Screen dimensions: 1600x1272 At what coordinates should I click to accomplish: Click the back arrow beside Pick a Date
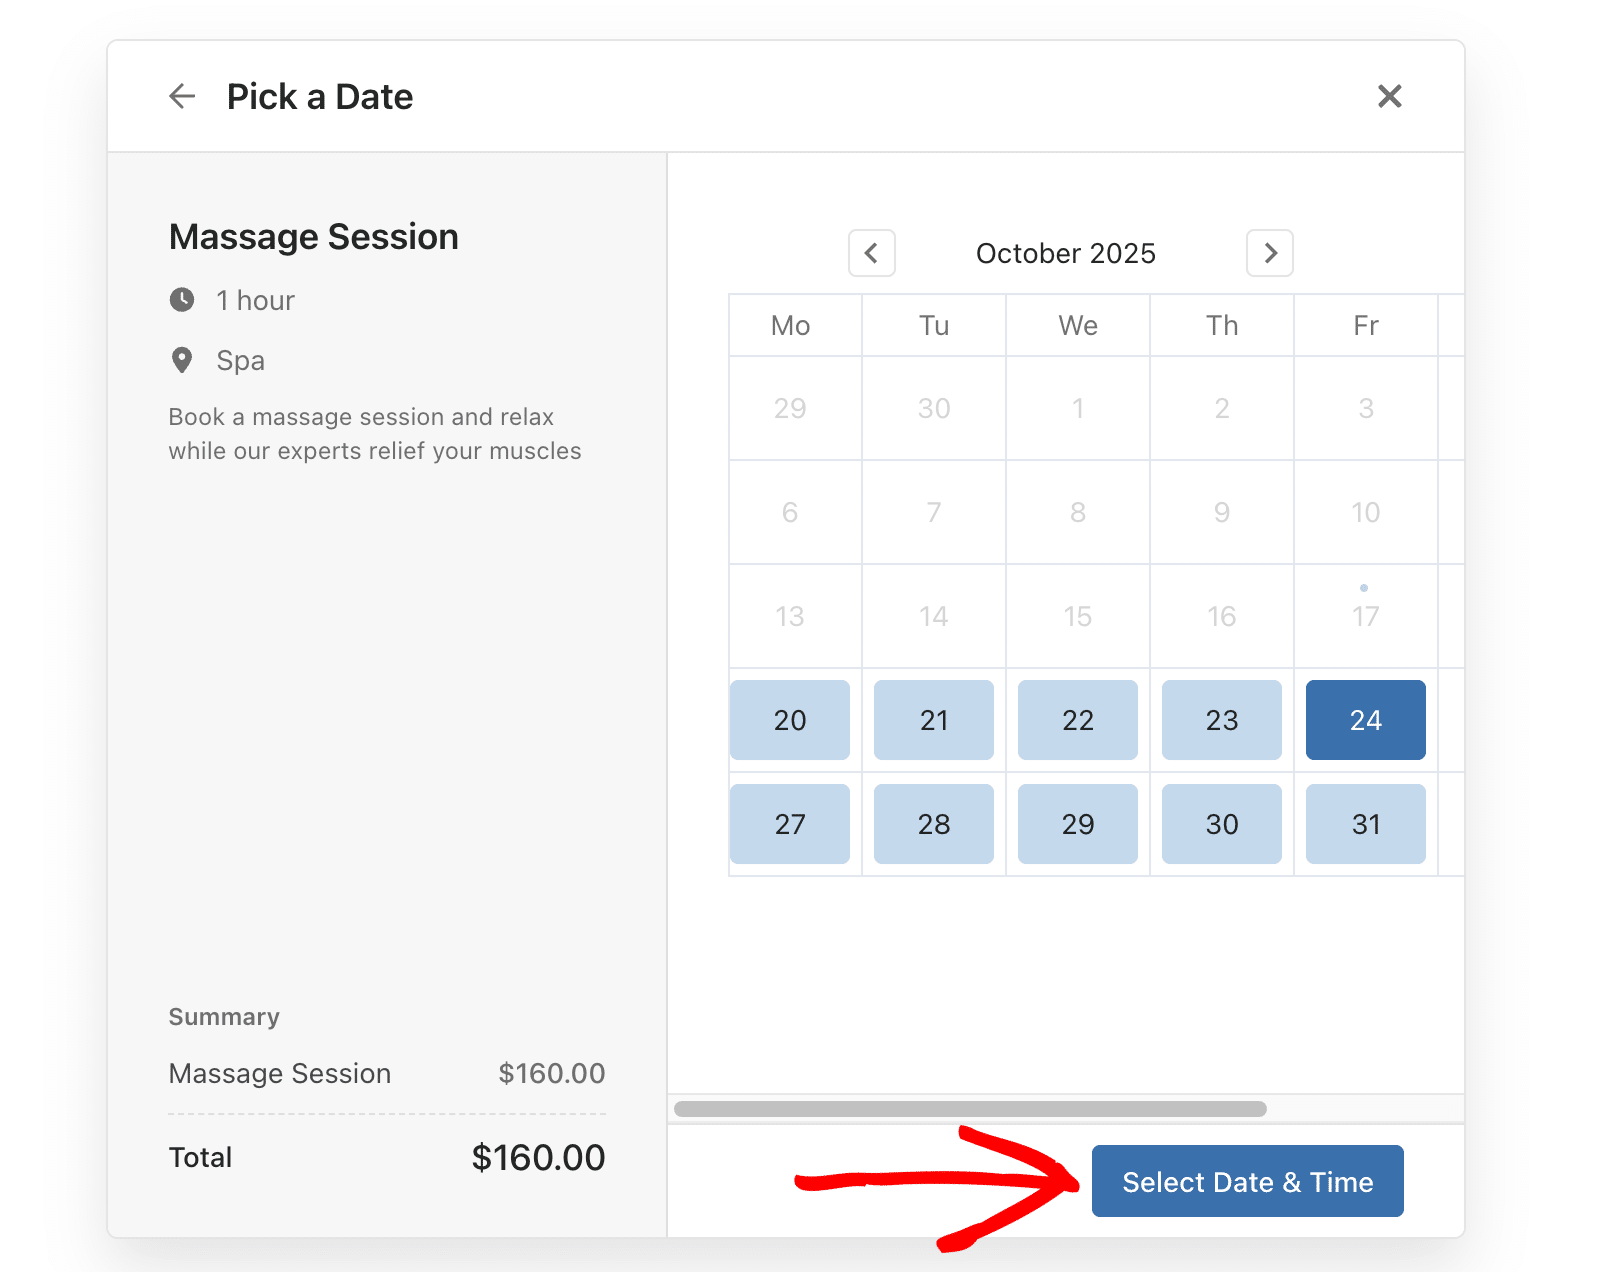182,97
